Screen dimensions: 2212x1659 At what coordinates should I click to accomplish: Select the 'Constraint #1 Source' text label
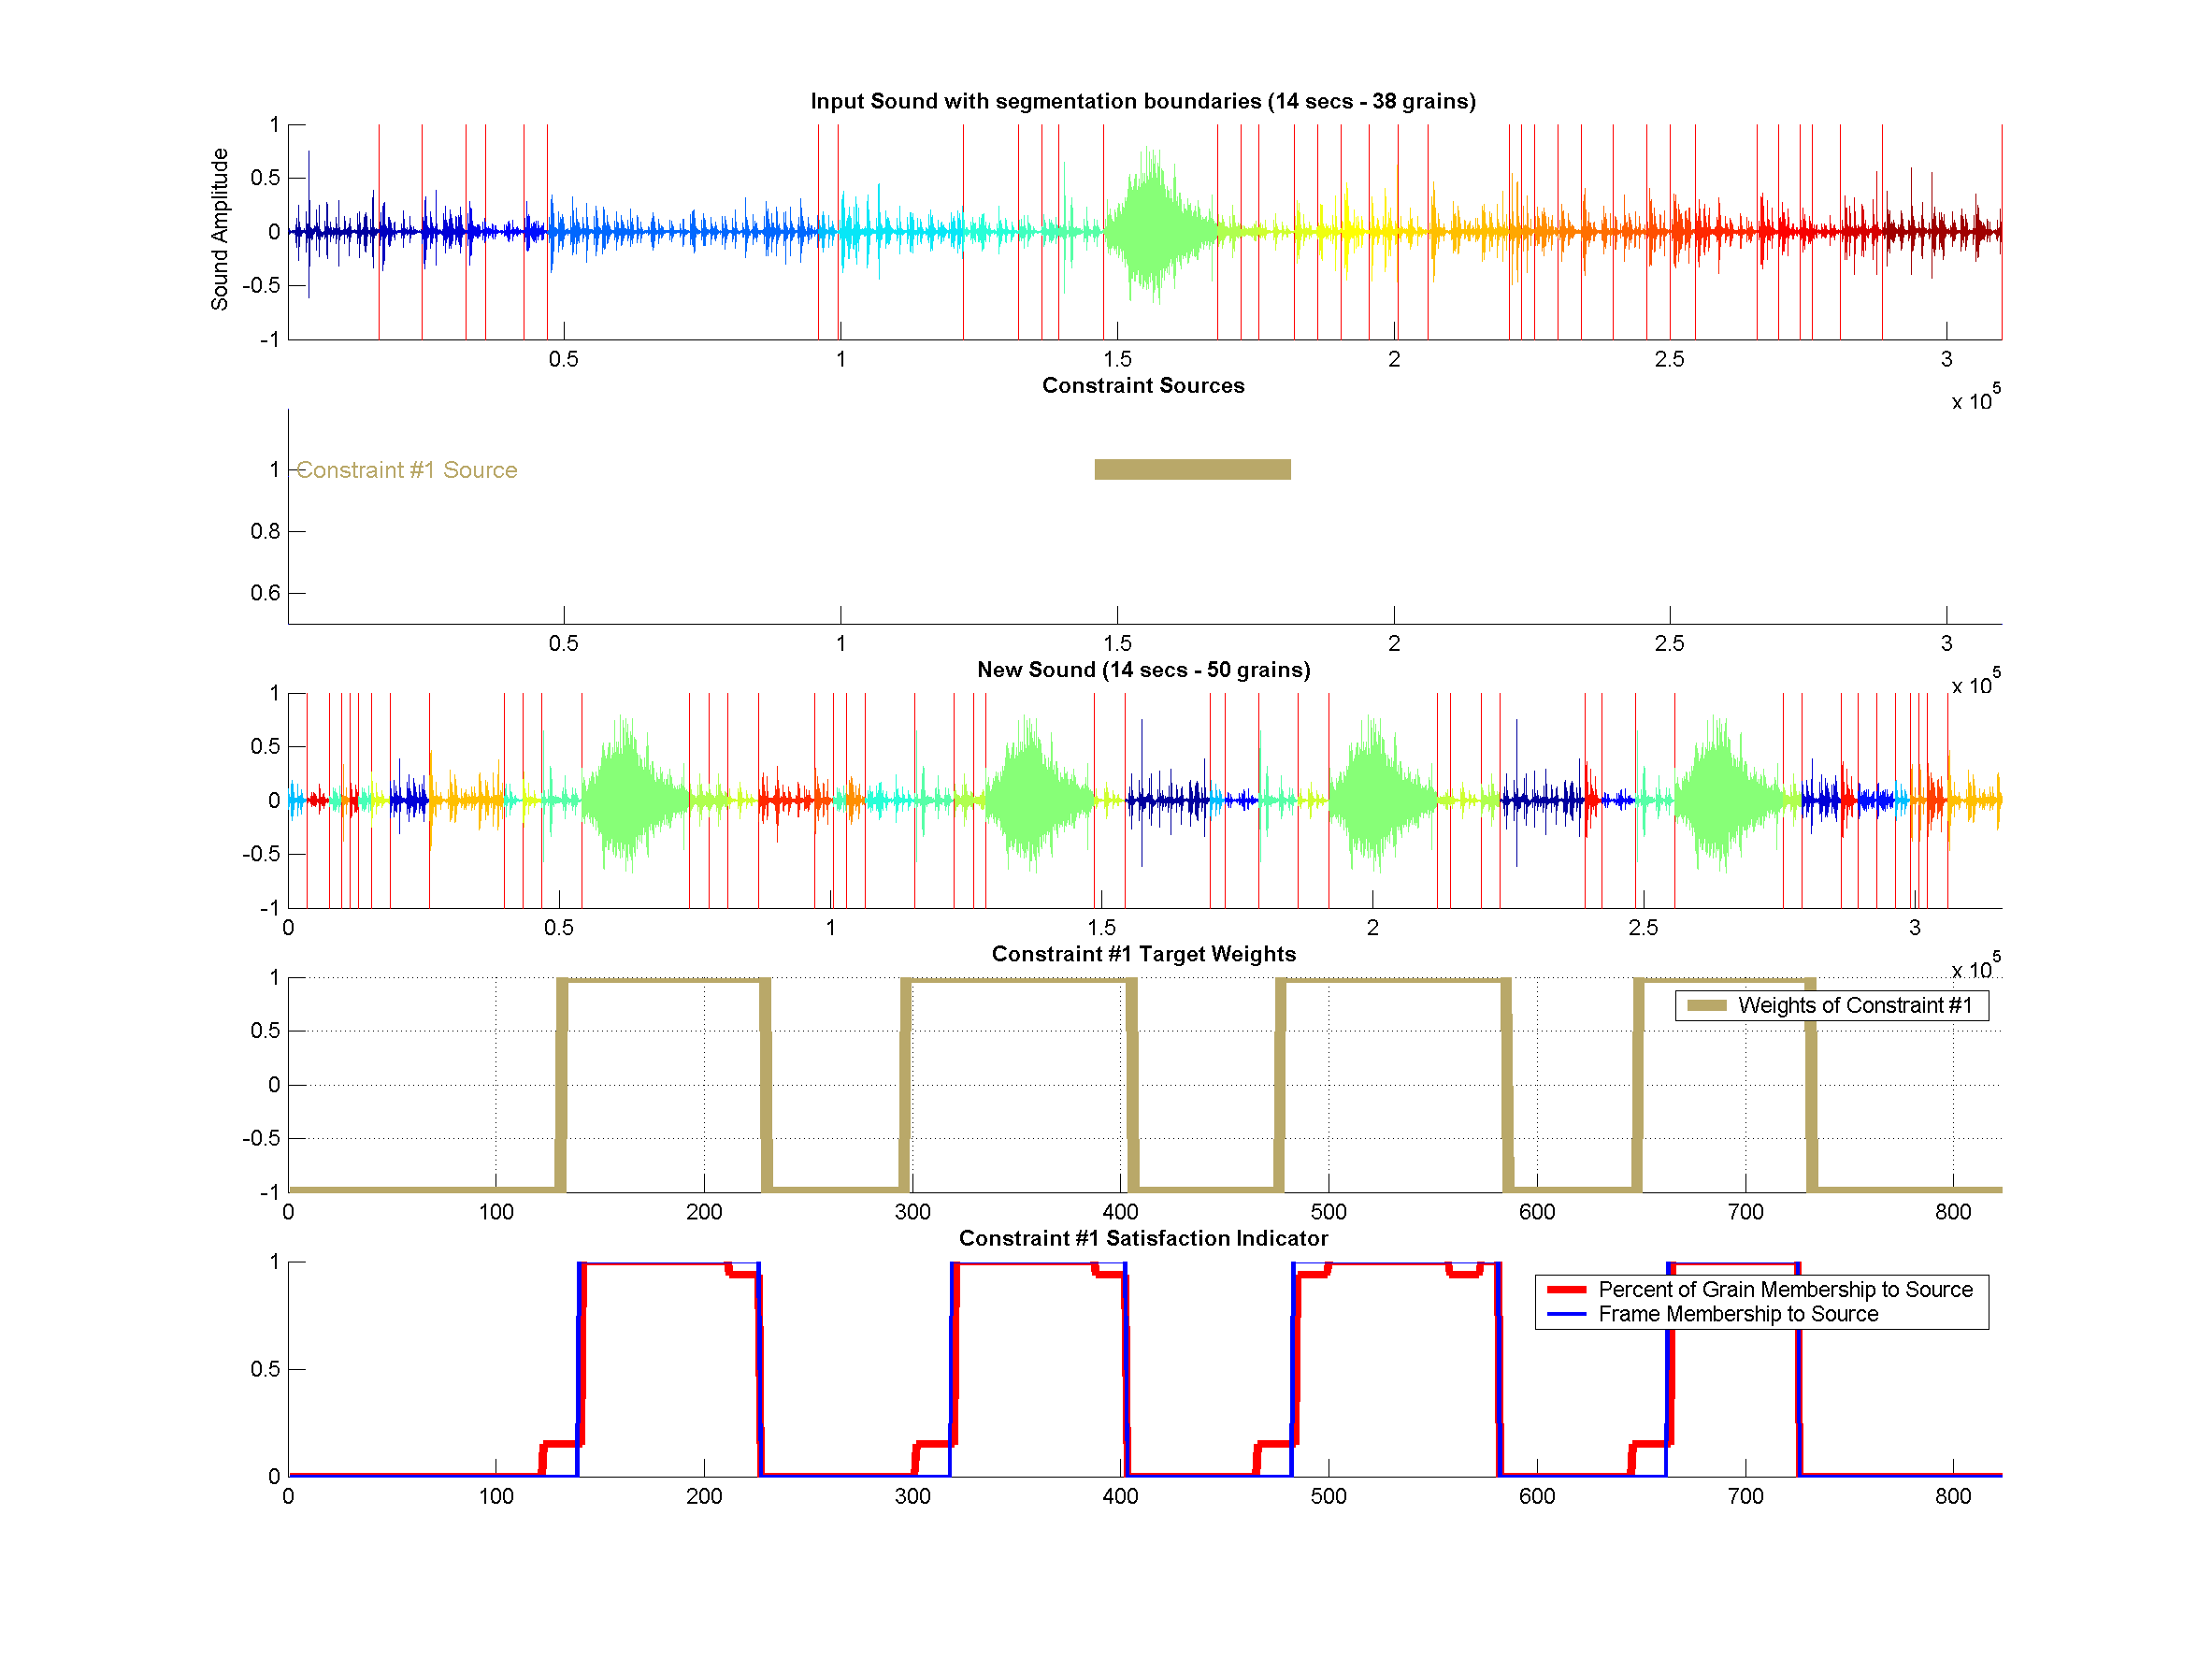[x=406, y=470]
